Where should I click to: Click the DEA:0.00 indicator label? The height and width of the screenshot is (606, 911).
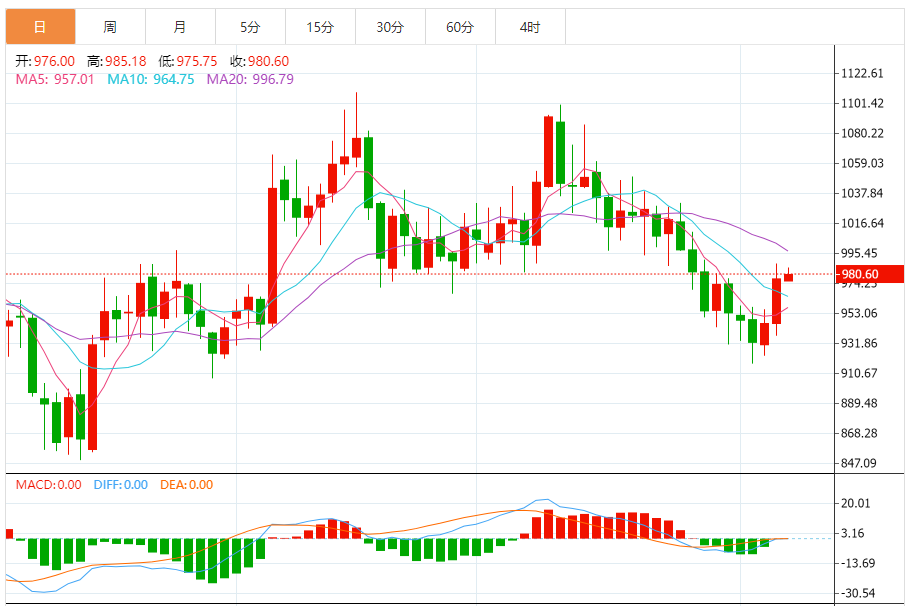point(186,485)
